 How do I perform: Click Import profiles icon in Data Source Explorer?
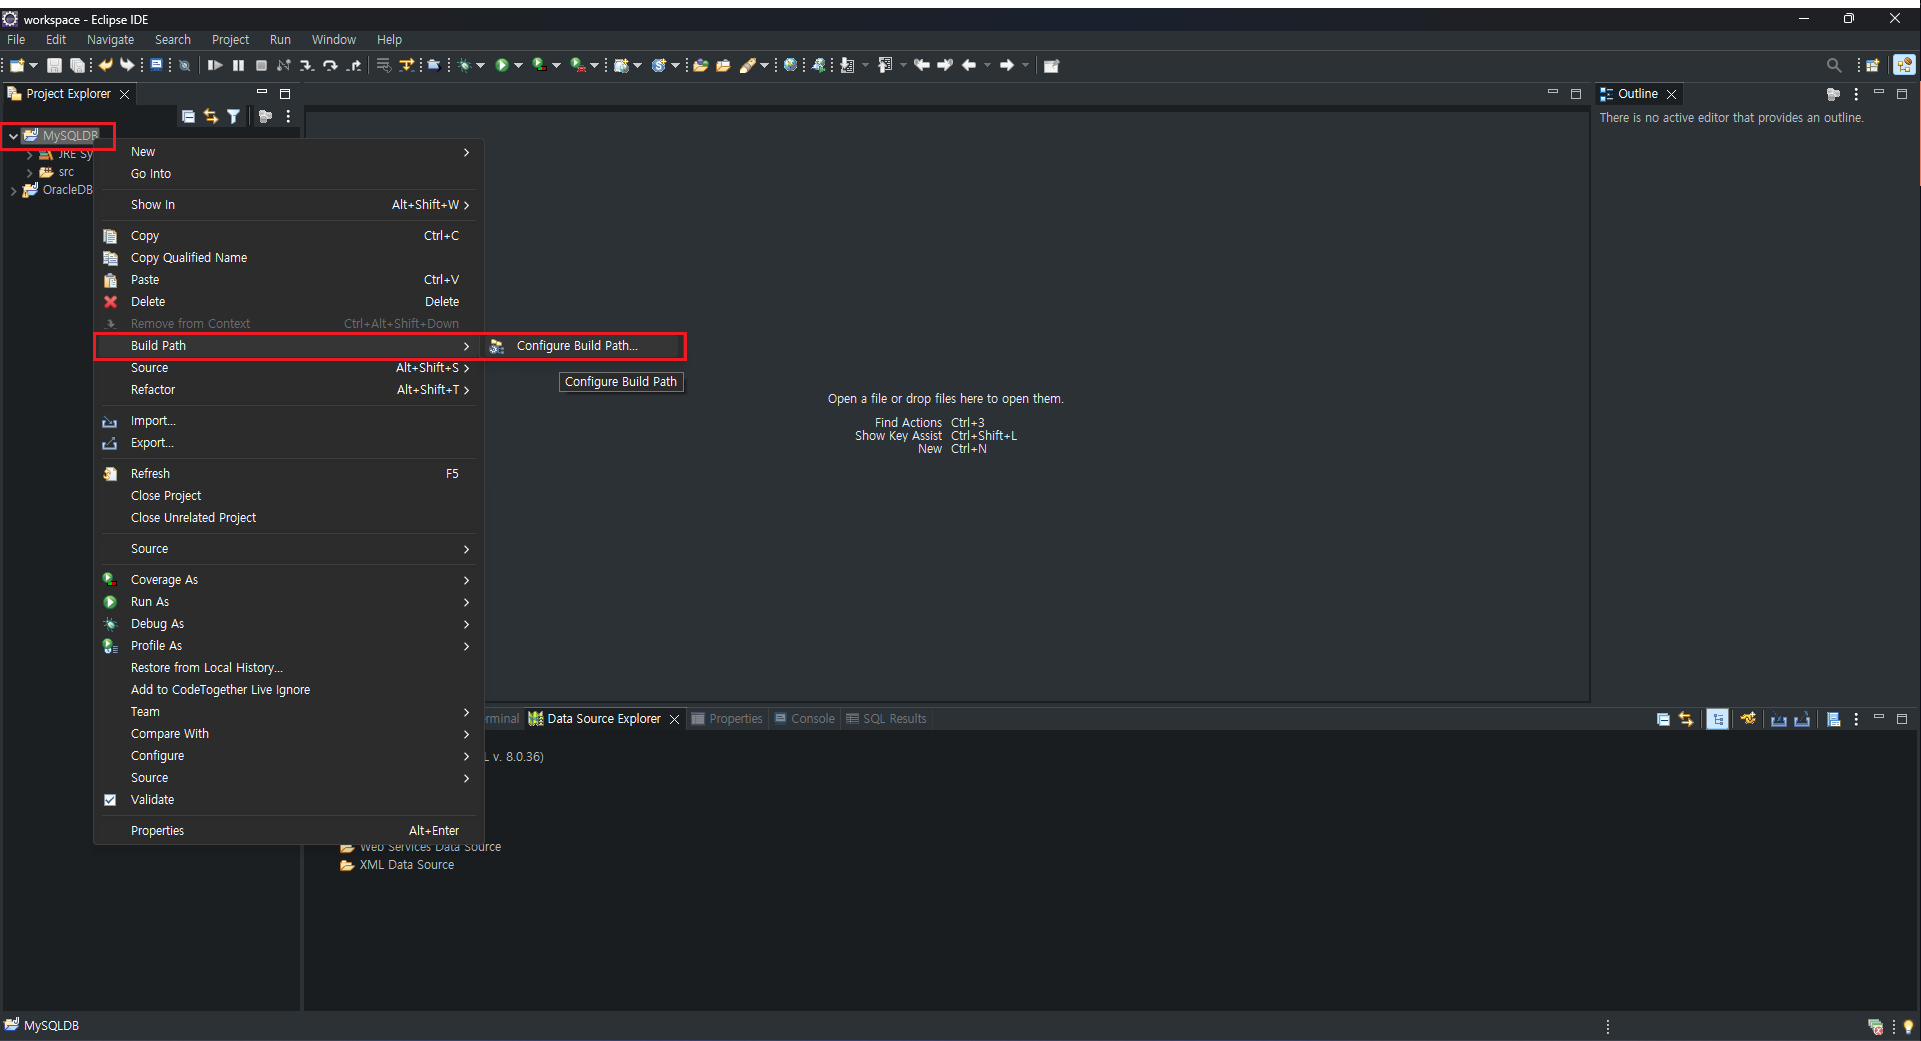click(1779, 719)
